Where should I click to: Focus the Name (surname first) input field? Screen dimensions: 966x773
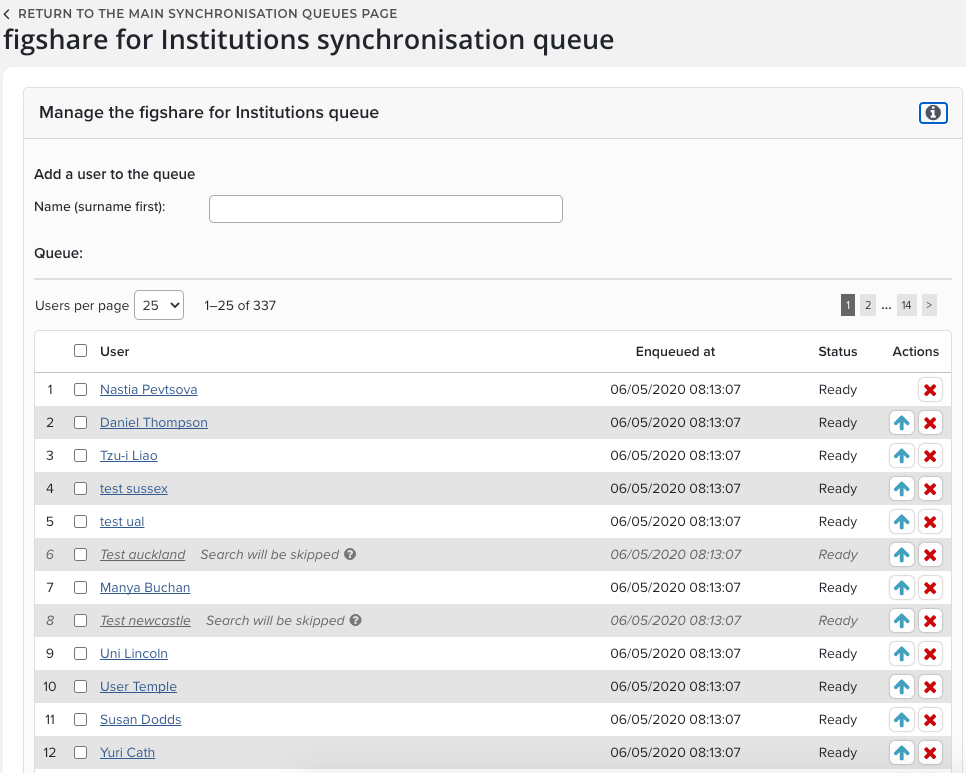click(385, 208)
